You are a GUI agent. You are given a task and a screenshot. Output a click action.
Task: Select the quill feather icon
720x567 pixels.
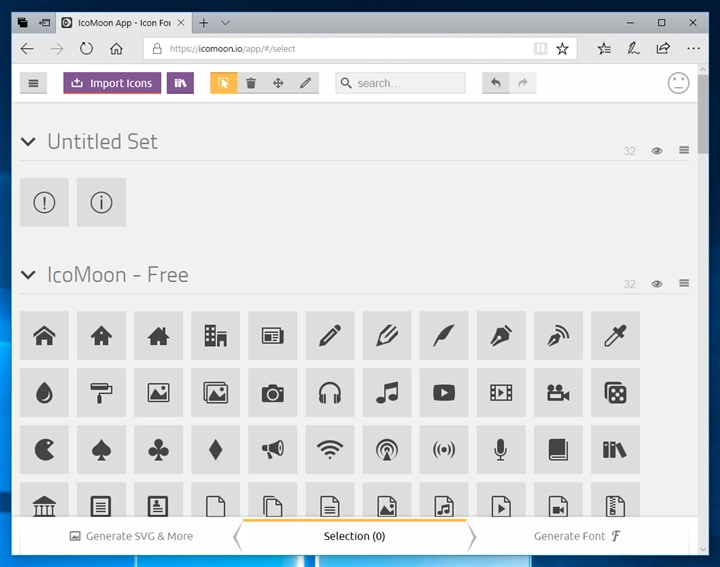(444, 336)
